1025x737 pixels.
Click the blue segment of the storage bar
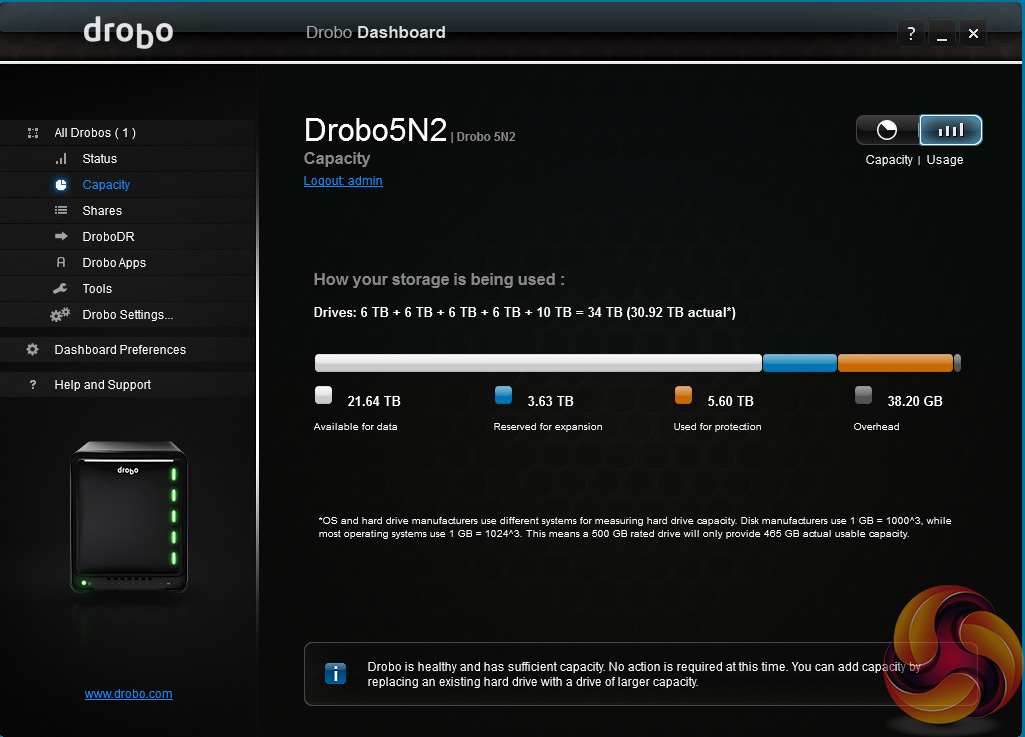[799, 363]
